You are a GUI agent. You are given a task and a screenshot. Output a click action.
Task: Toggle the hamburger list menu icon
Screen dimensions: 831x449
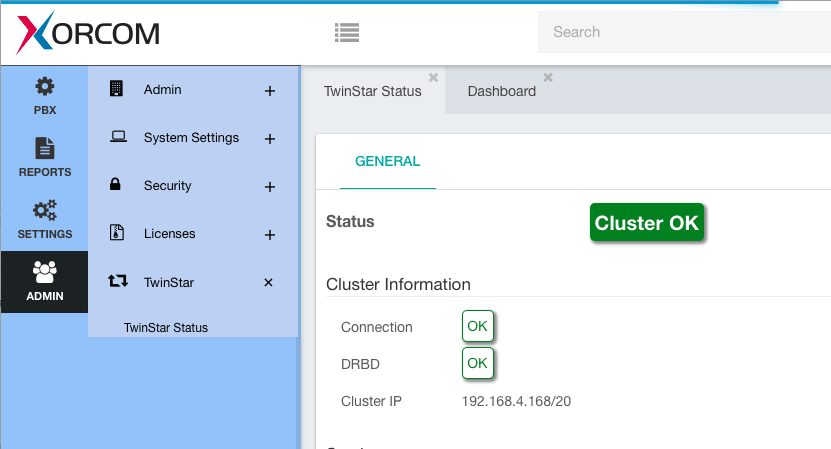click(x=347, y=33)
